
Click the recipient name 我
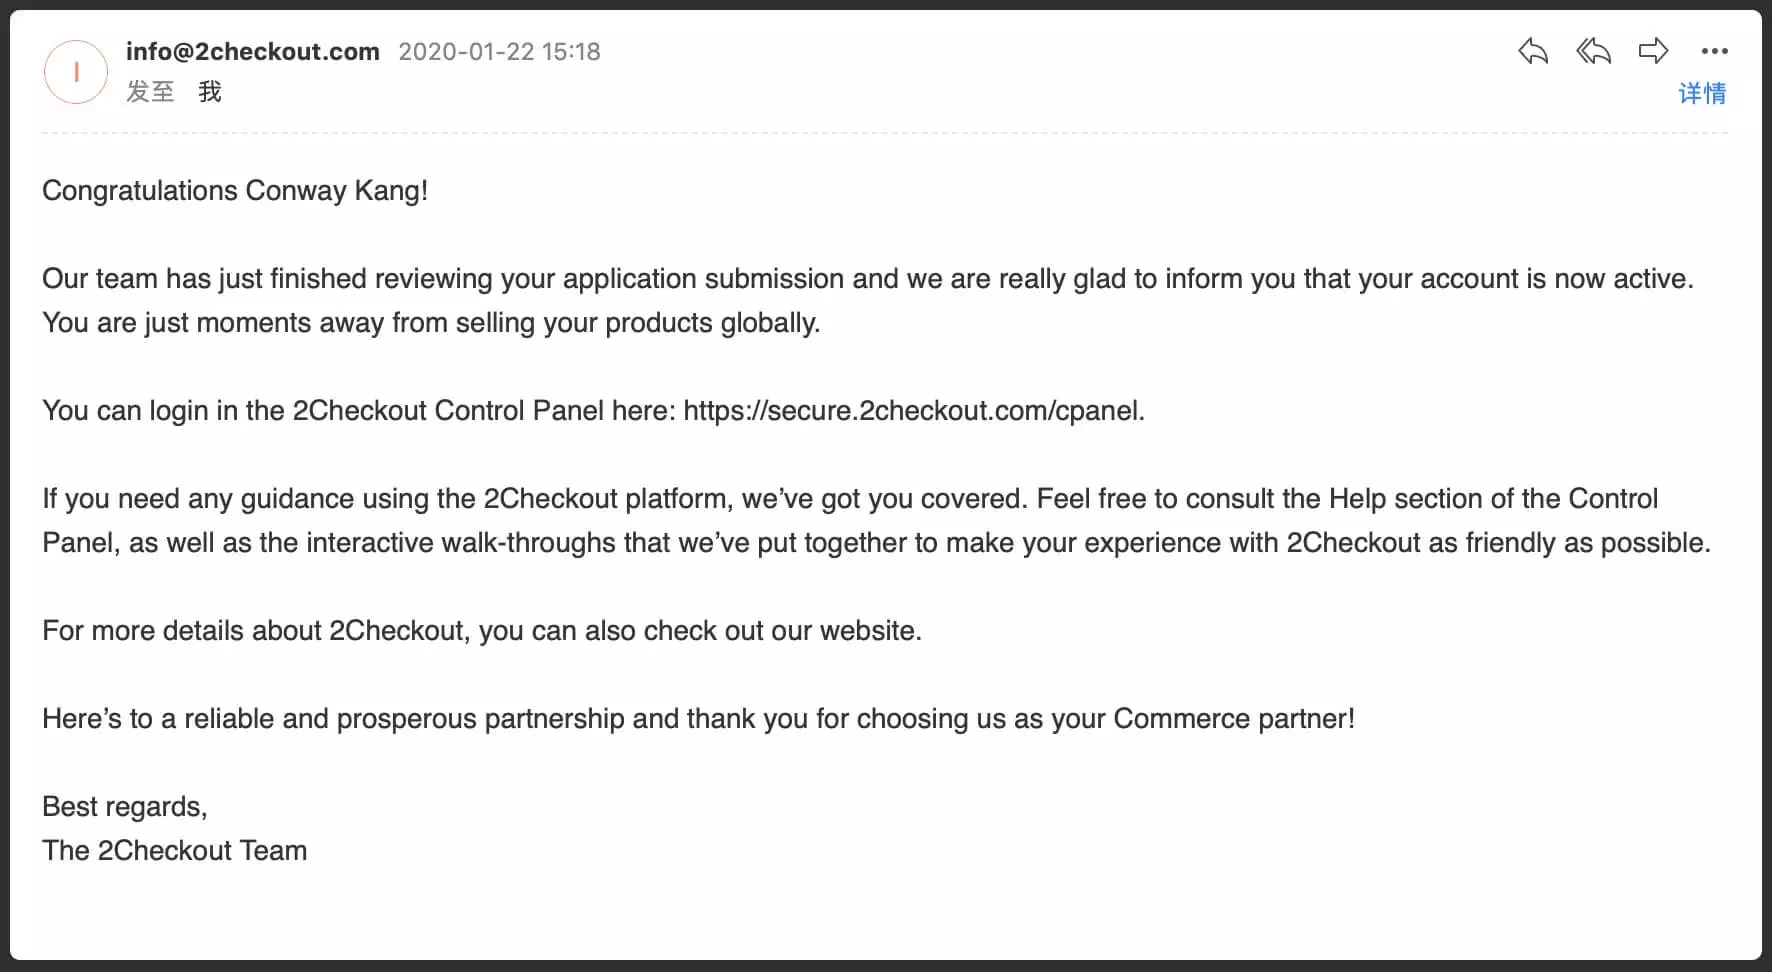tap(210, 92)
